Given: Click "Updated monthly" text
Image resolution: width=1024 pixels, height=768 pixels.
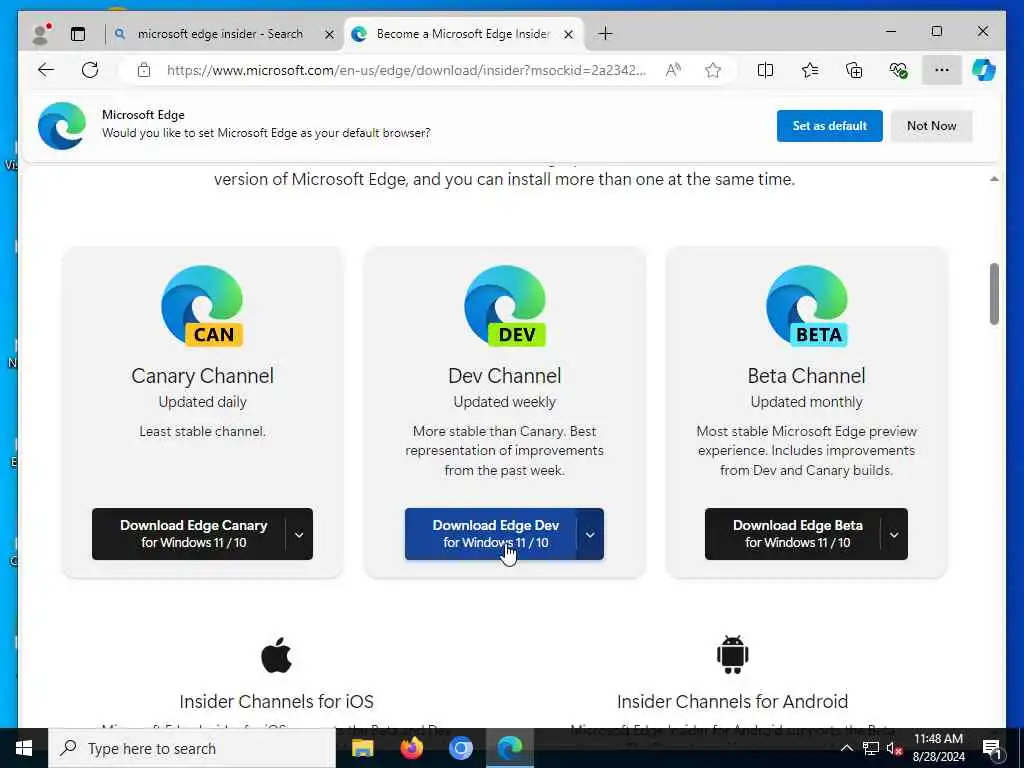Looking at the screenshot, I should [x=807, y=402].
